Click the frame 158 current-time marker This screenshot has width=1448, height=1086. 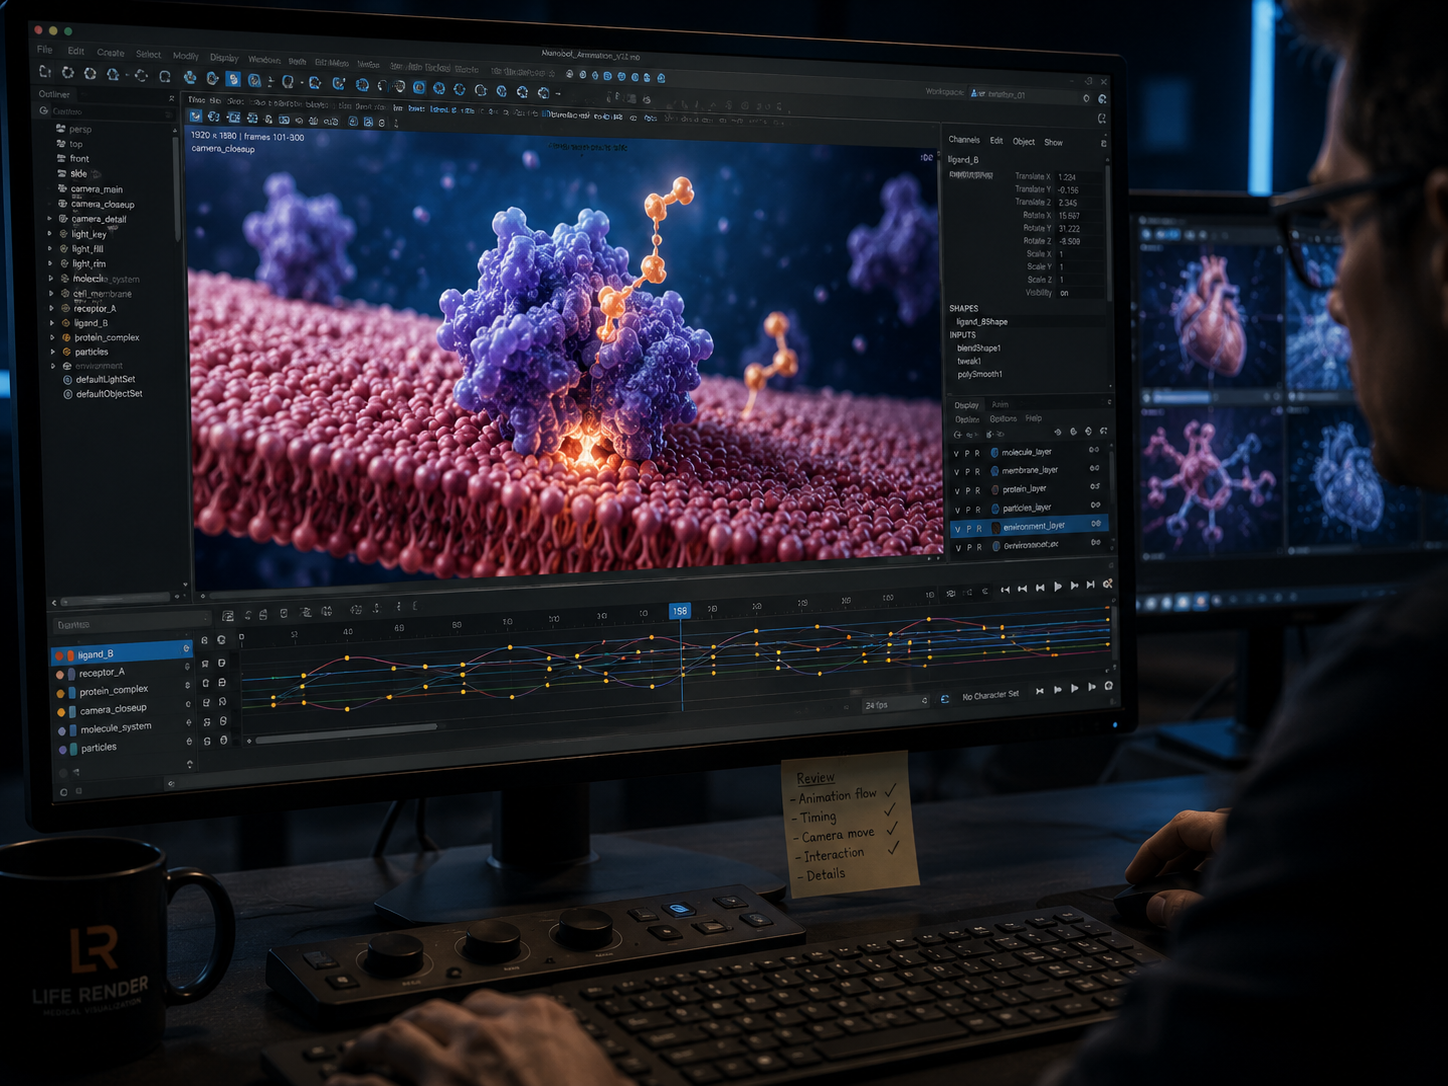coord(679,611)
